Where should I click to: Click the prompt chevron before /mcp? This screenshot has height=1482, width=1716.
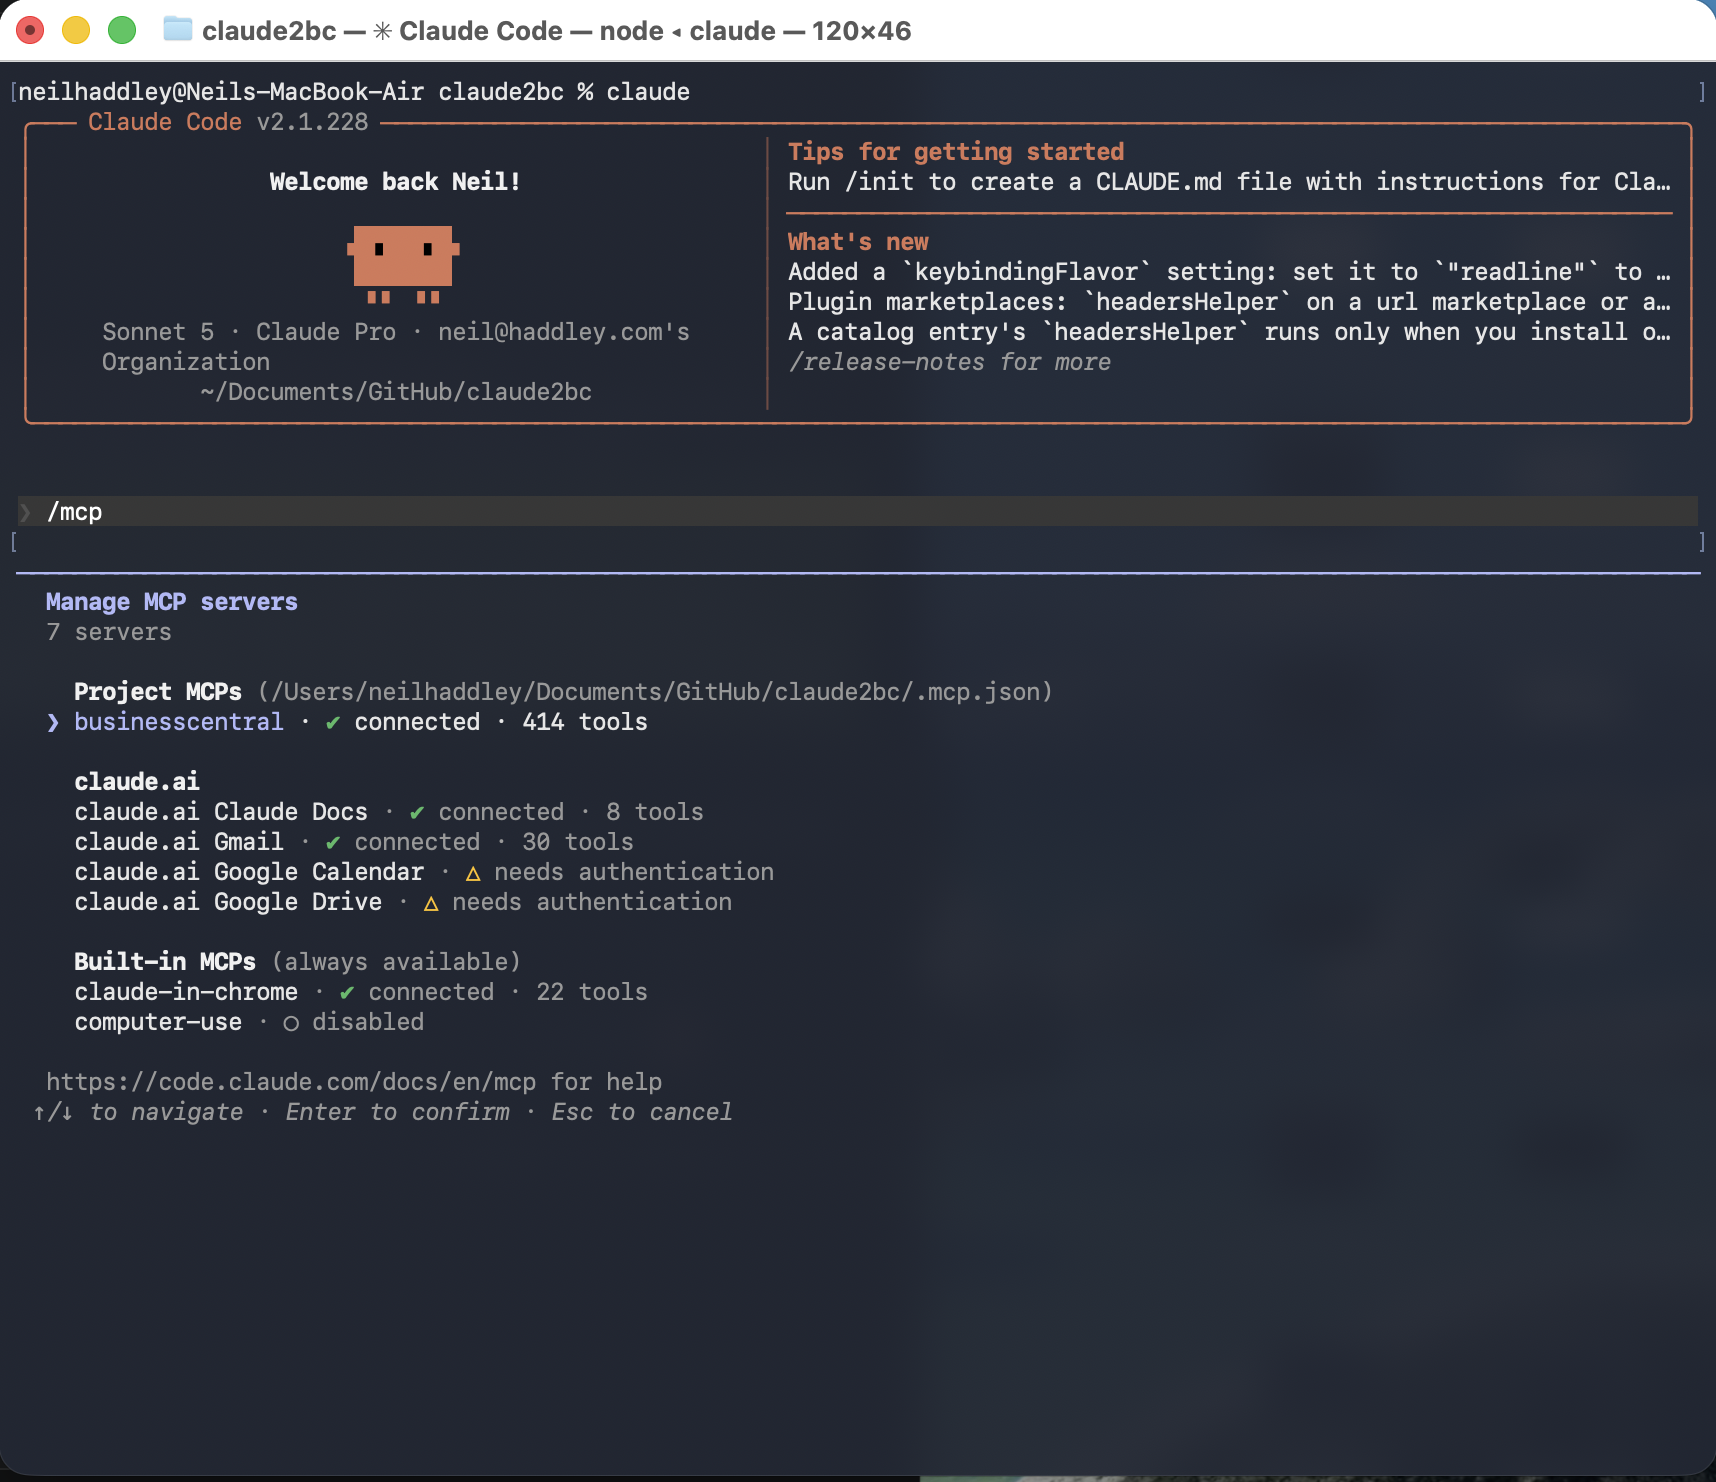[x=25, y=512]
